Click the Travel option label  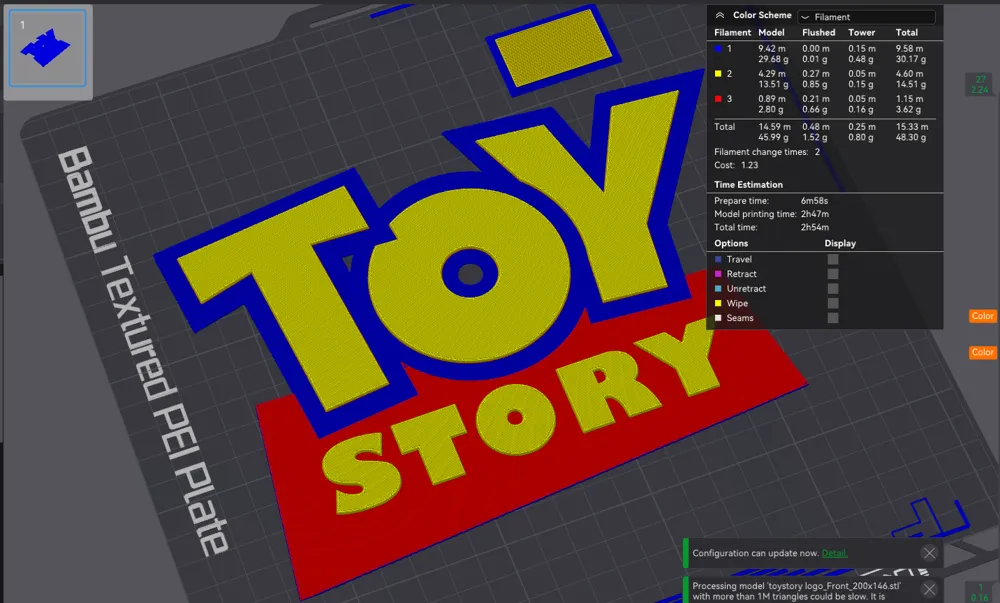pos(739,259)
